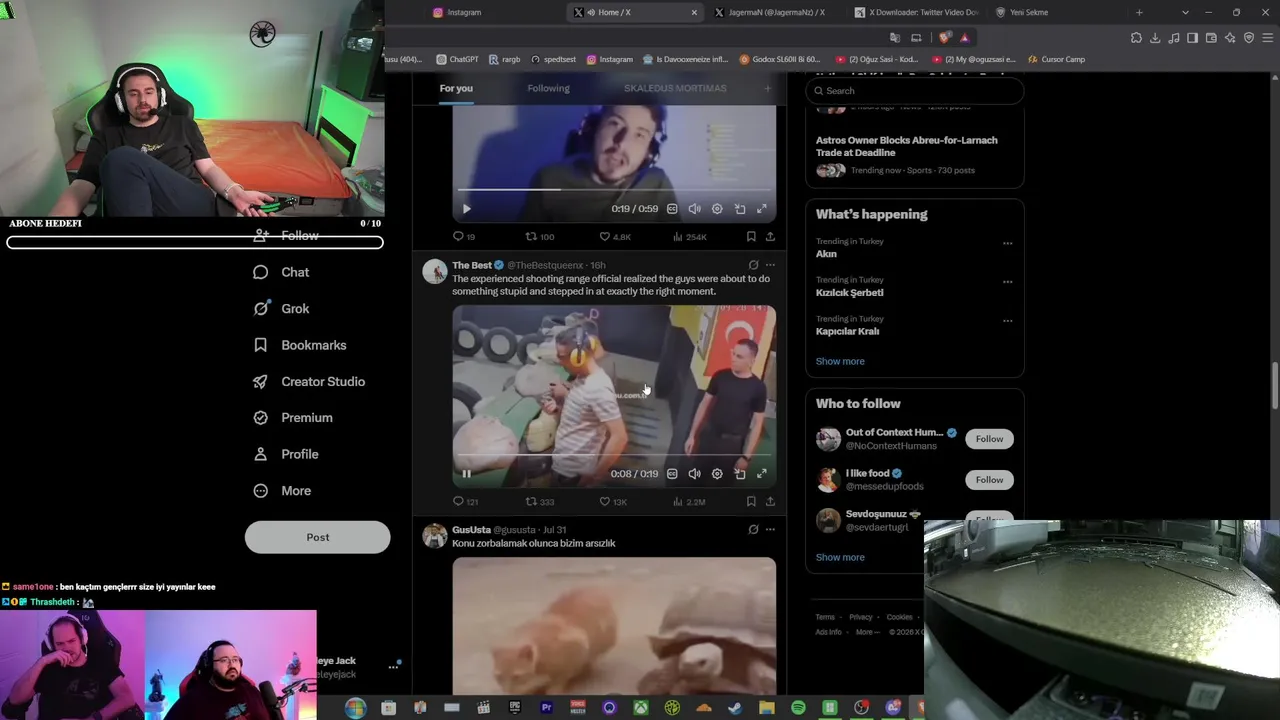Screen dimensions: 1280x720
Task: Open settings gear on the 0:59 video
Action: (x=717, y=209)
